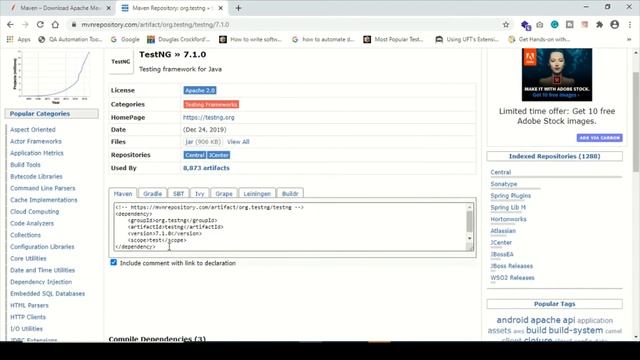This screenshot has width=640, height=360.
Task: Click inside the Maven dependency snippet box
Action: click(x=290, y=227)
